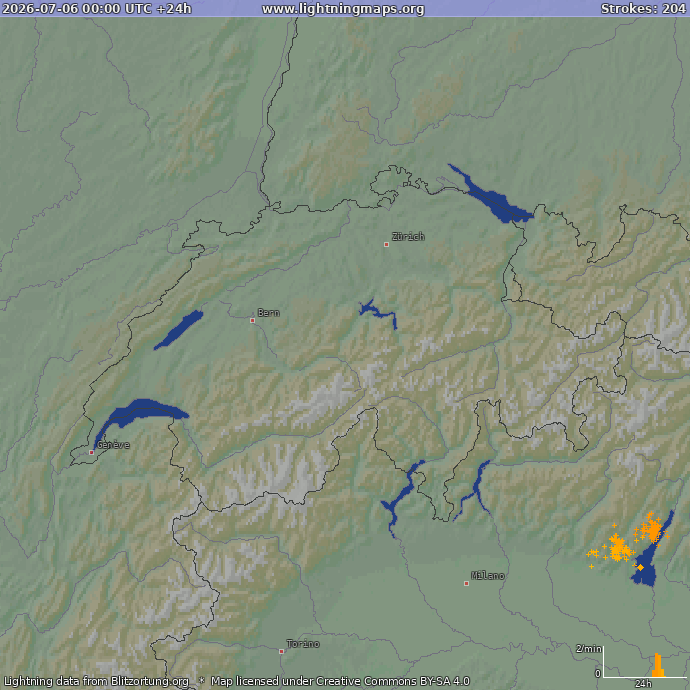Click the Torino city marker square

point(282,651)
